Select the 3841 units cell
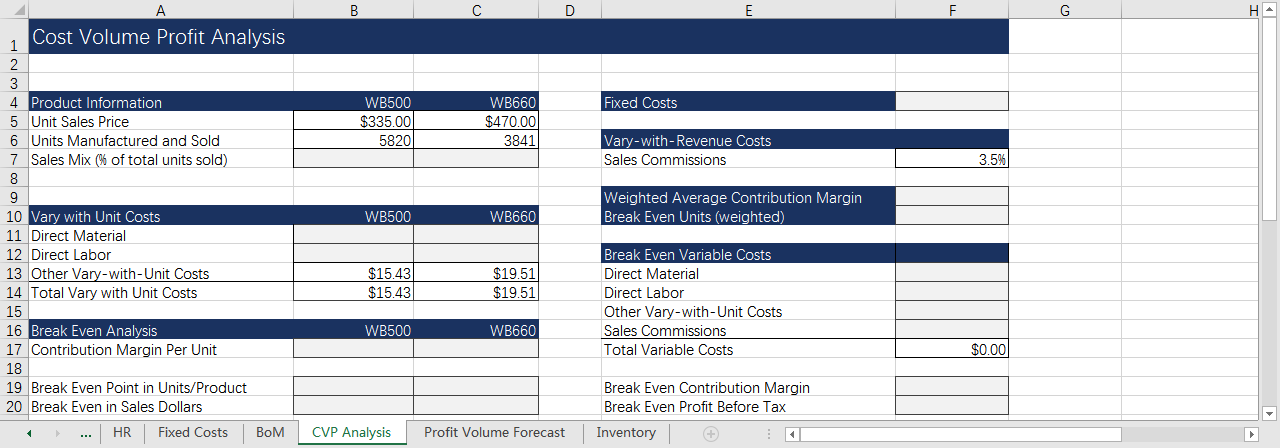The height and width of the screenshot is (448, 1280). point(476,140)
